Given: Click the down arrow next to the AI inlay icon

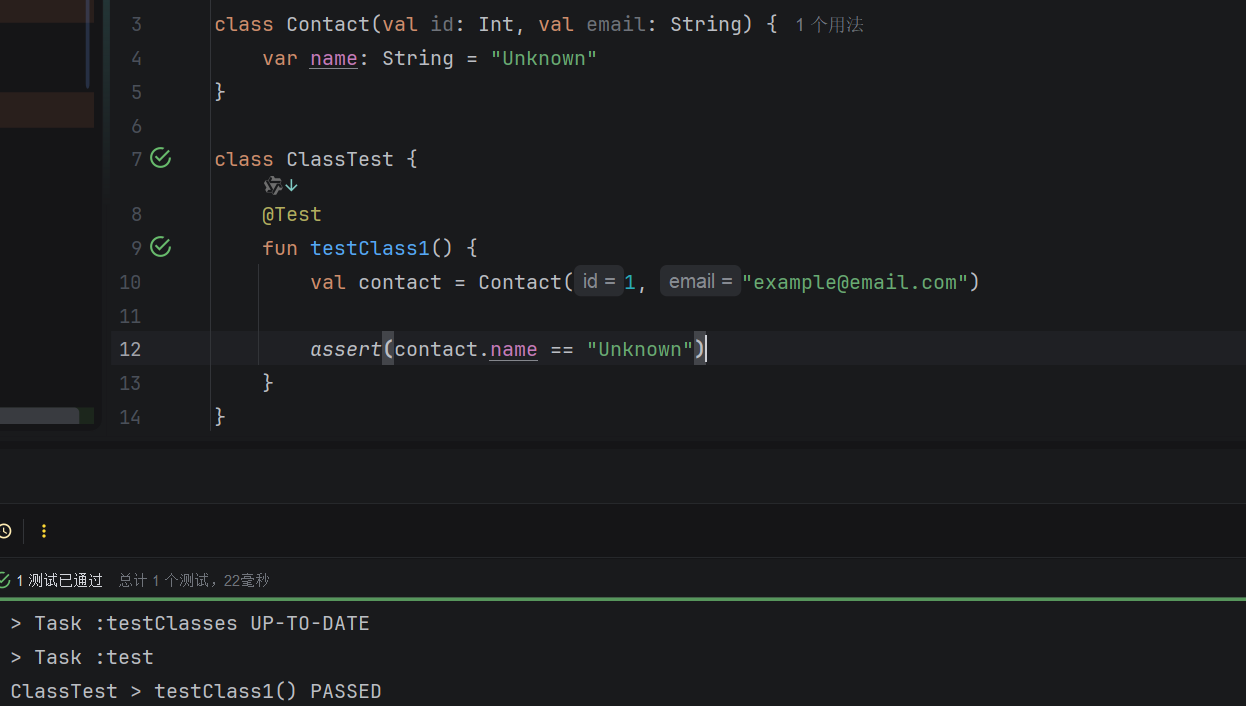Looking at the screenshot, I should [x=292, y=185].
